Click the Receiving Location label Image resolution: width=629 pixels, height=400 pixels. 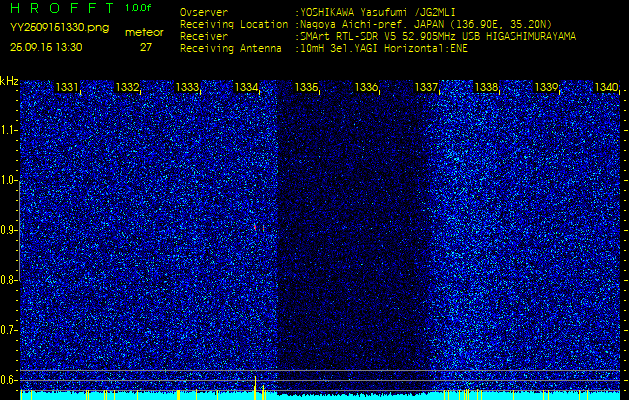pos(234,24)
